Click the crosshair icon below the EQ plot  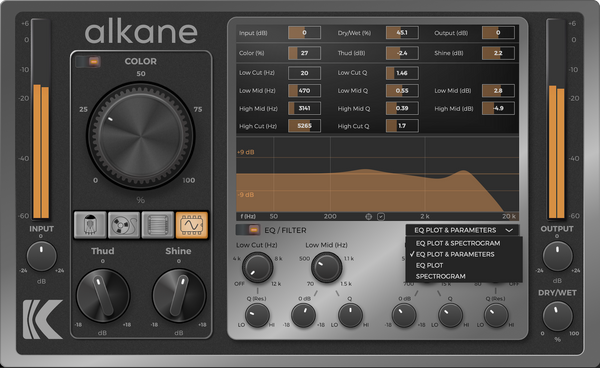(368, 217)
